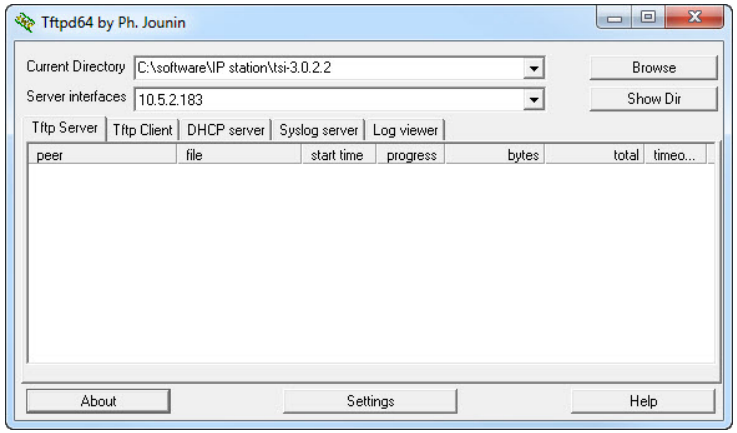Switch to the Tftp Client tab
Image resolution: width=737 pixels, height=433 pixels.
pyautogui.click(x=143, y=130)
